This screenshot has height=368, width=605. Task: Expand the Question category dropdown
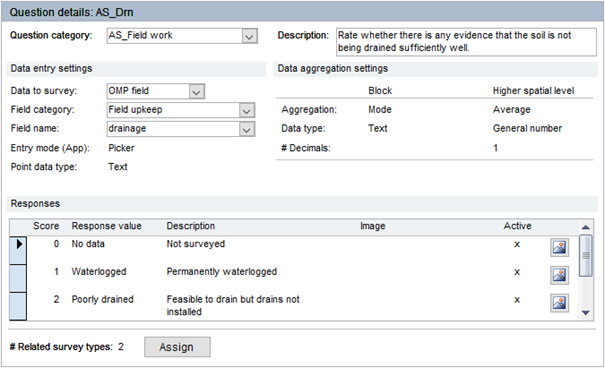[x=250, y=36]
